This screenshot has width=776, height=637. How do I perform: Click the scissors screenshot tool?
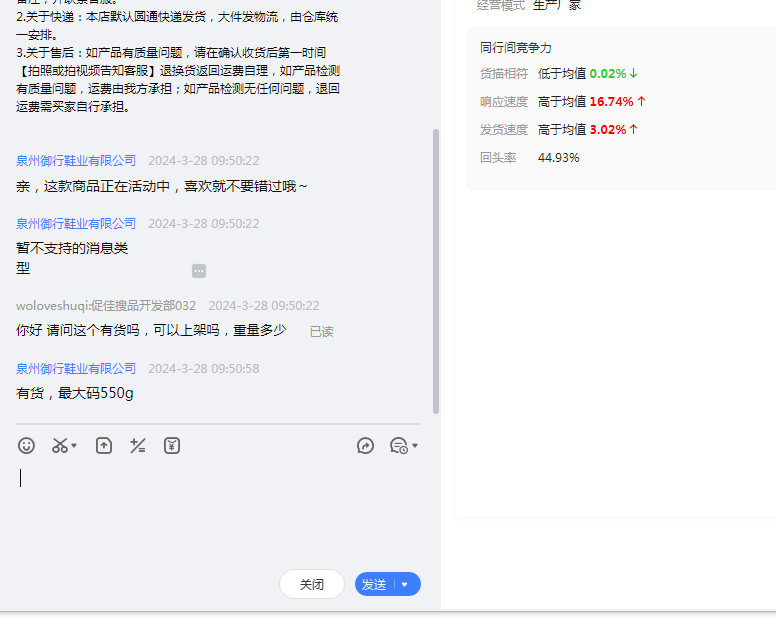click(61, 446)
